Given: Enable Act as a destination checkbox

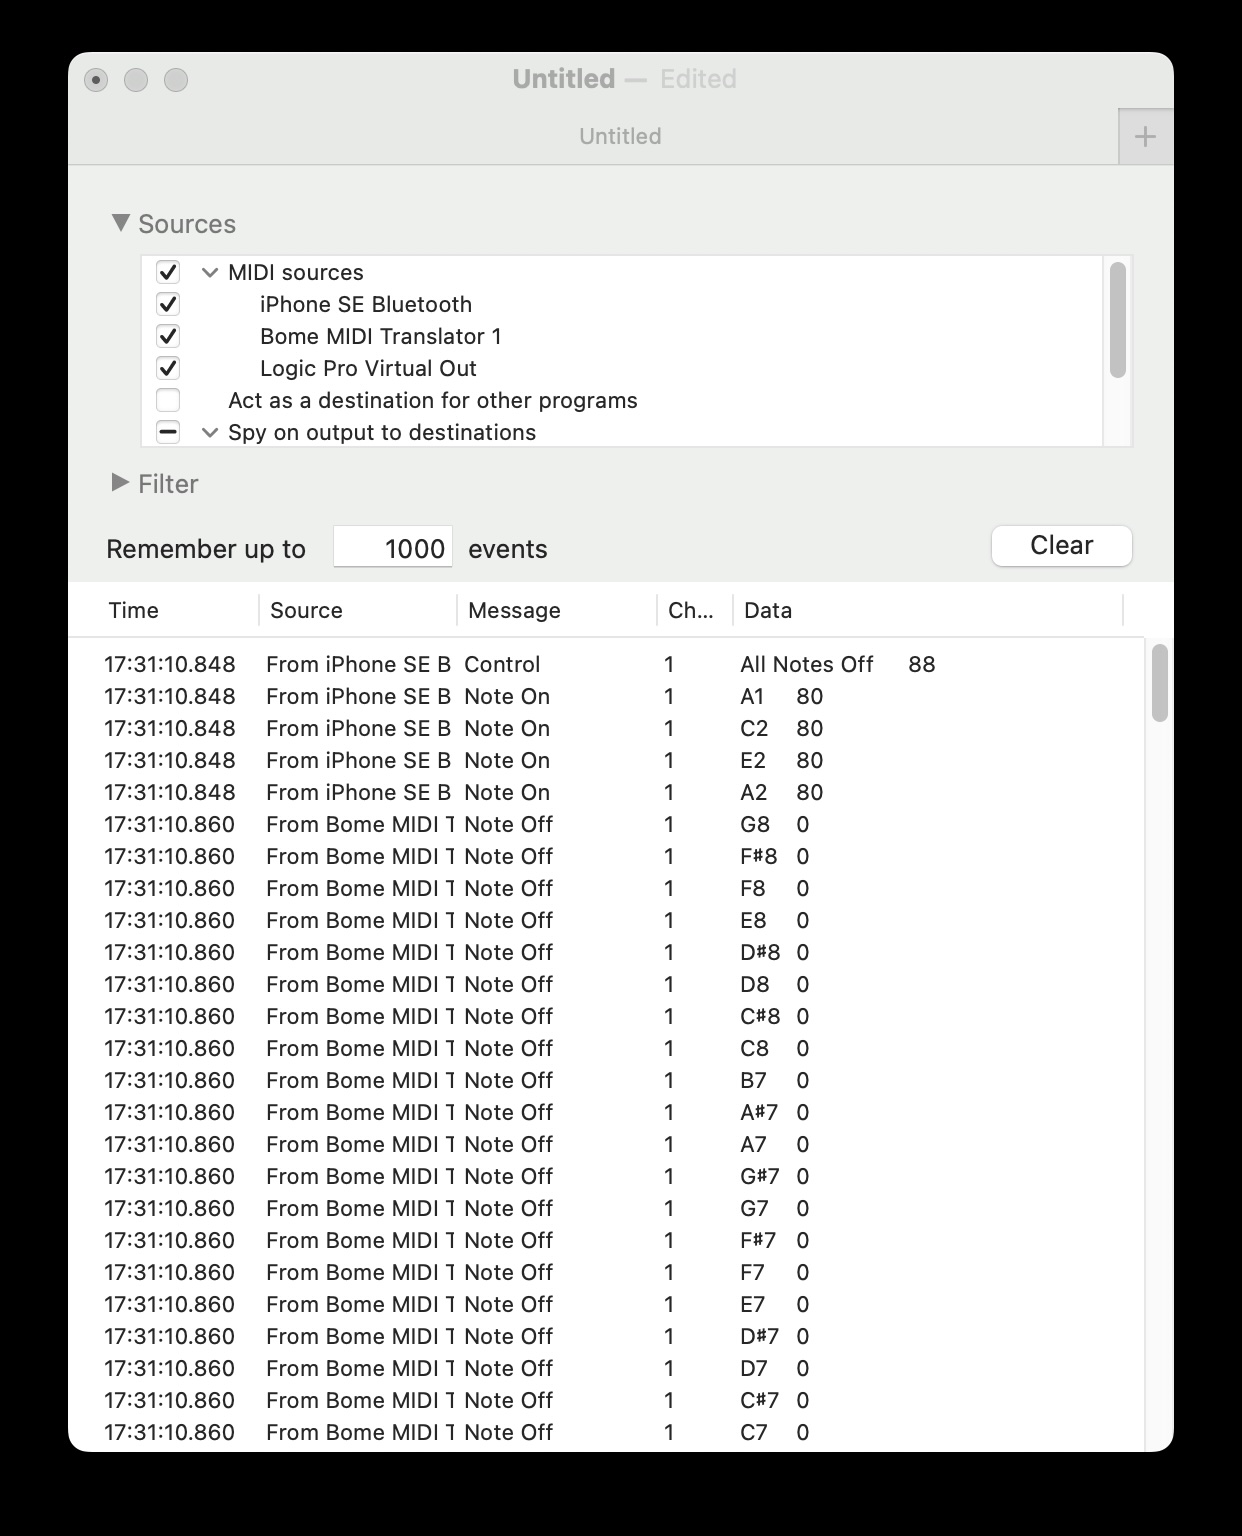Looking at the screenshot, I should (x=168, y=400).
